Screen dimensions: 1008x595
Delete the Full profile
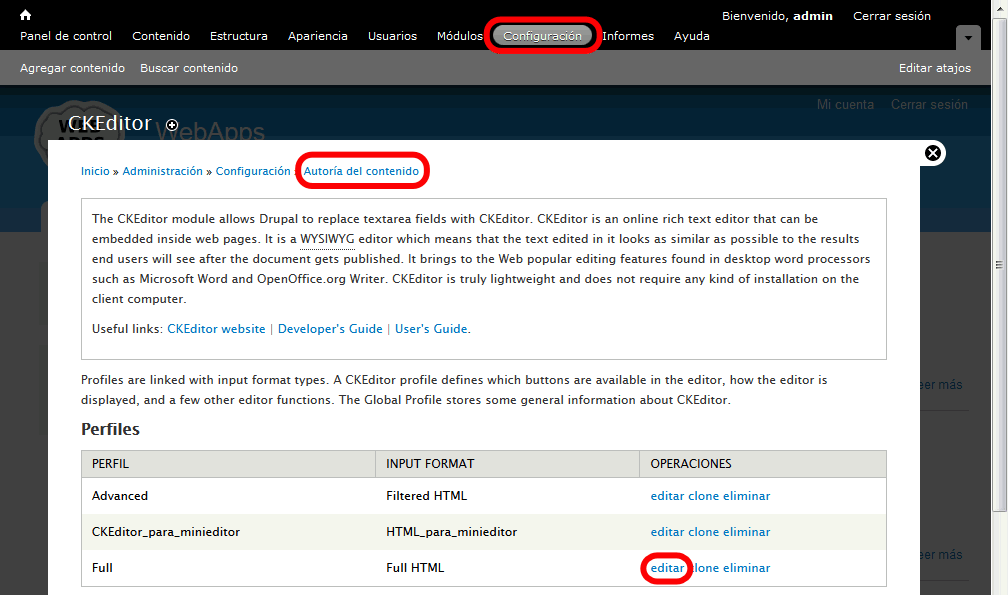tap(746, 568)
